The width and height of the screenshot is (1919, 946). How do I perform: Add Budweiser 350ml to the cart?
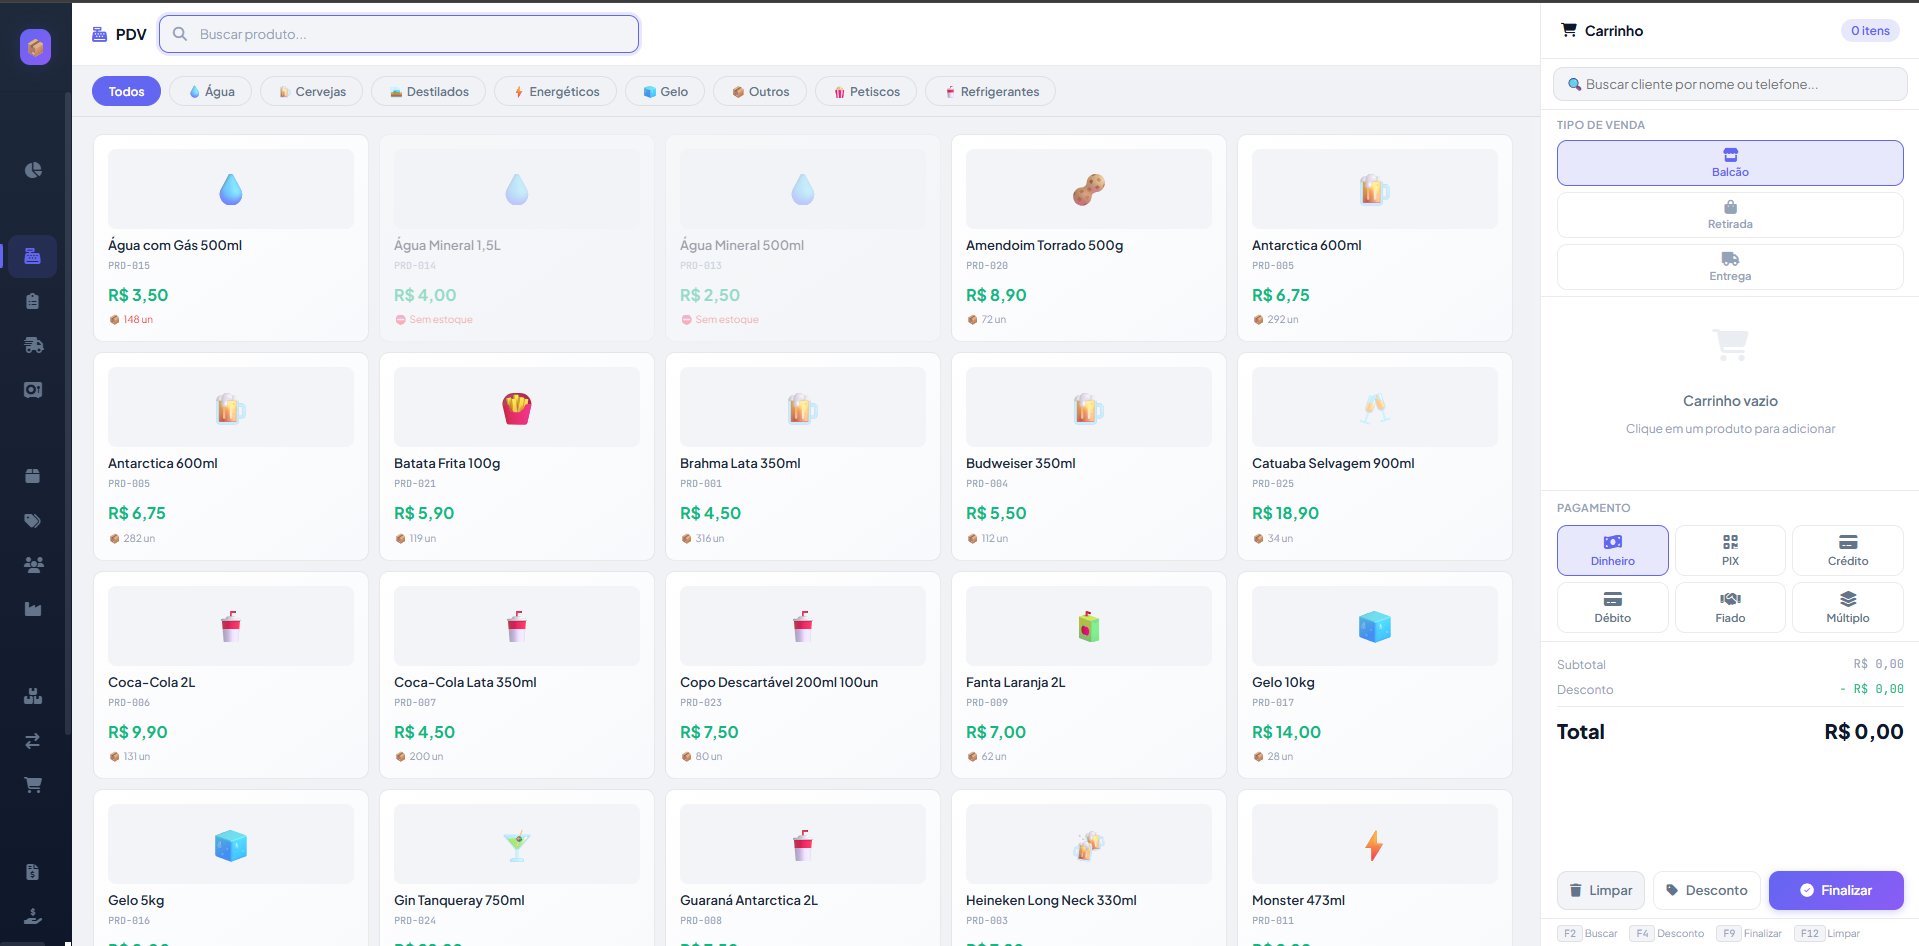tap(1089, 456)
